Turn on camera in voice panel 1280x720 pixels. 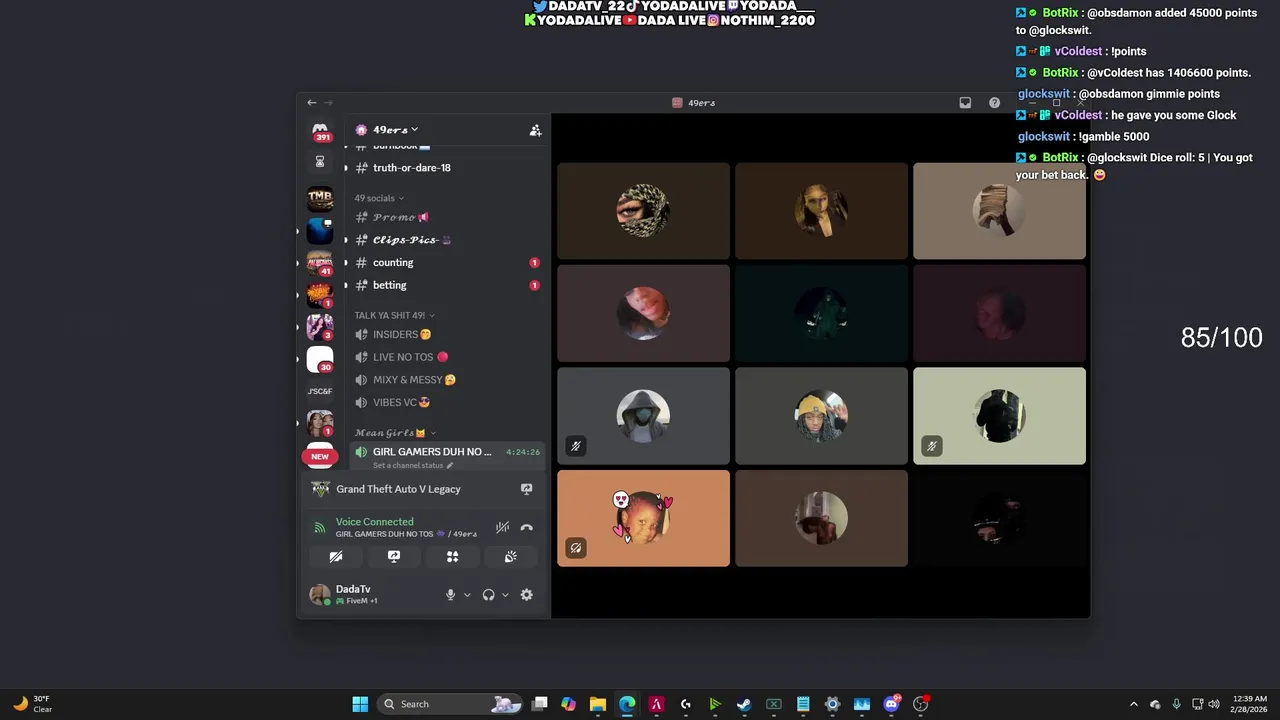click(x=336, y=557)
